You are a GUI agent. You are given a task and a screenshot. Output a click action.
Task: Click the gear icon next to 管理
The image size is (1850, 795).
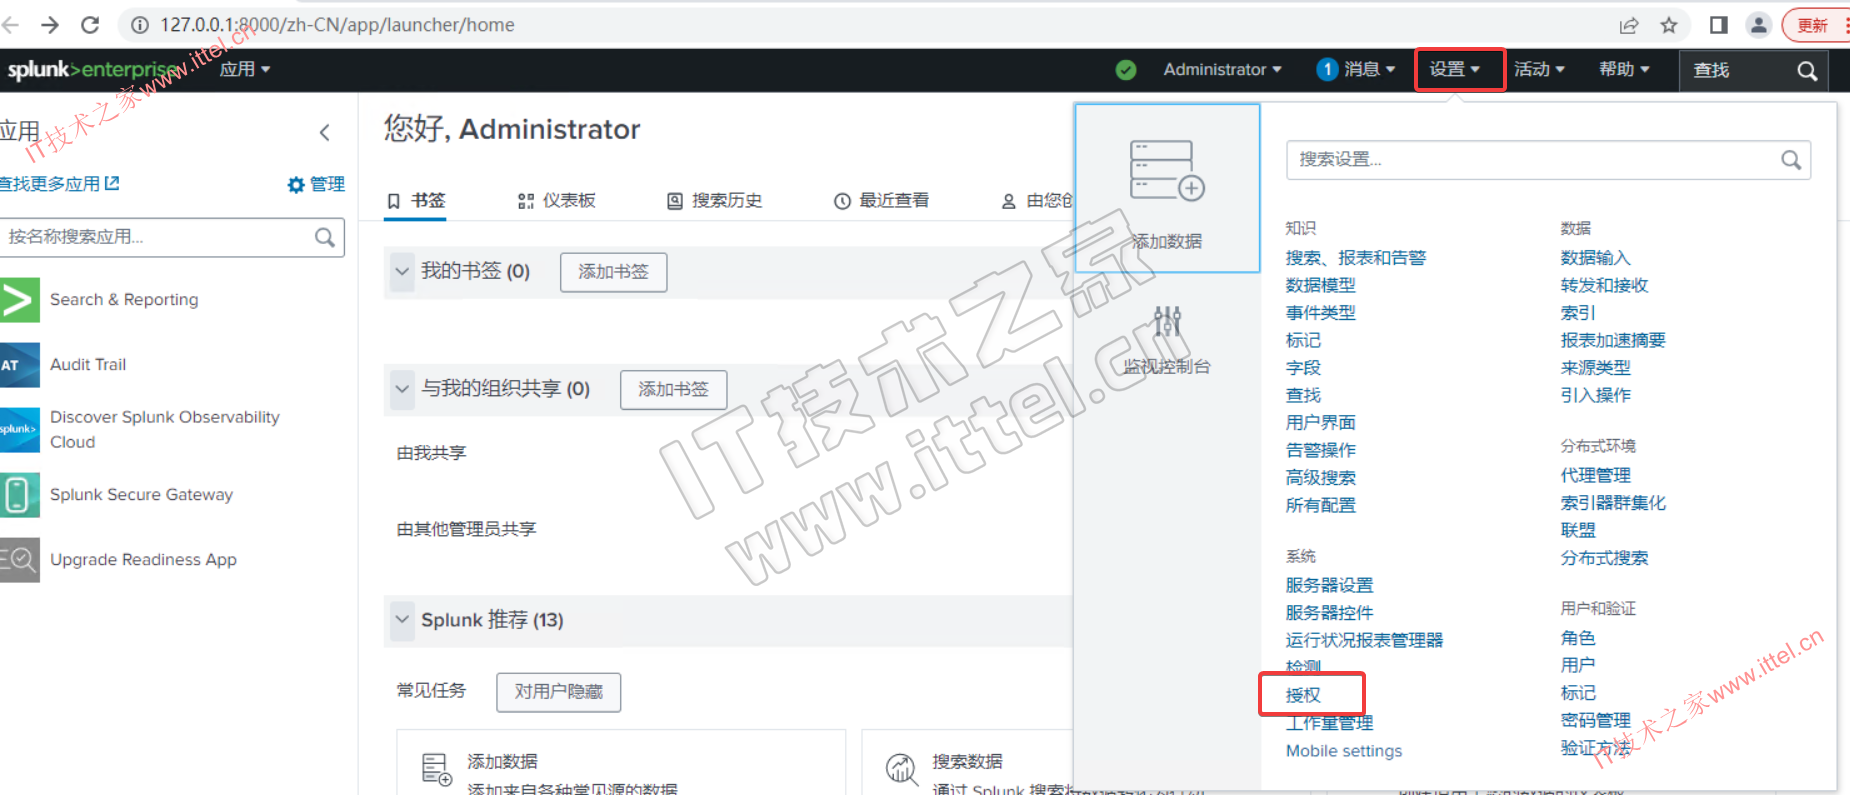point(296,185)
